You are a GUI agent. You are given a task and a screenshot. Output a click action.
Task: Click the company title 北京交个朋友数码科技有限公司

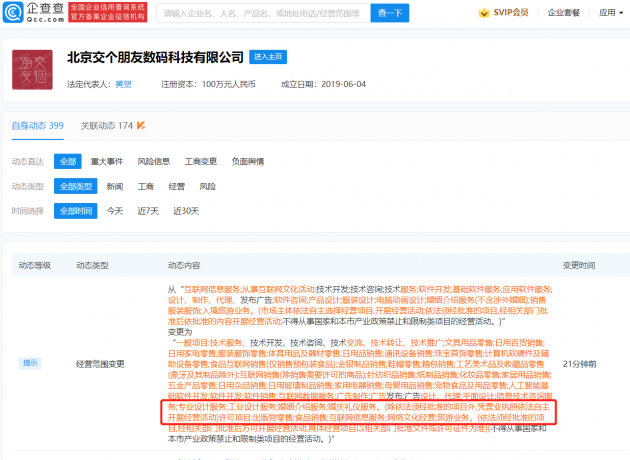tap(155, 57)
